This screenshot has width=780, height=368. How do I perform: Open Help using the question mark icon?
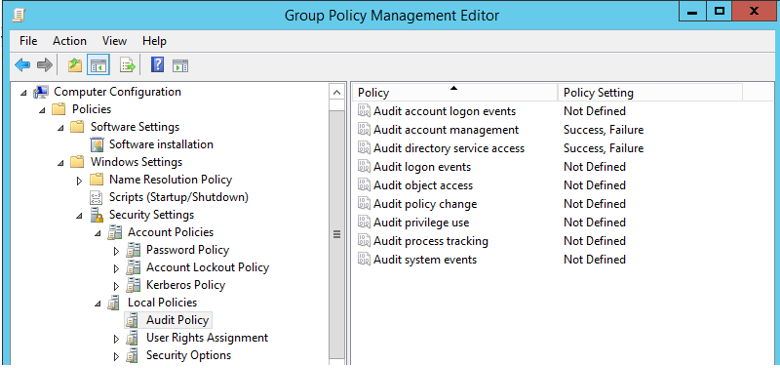tap(157, 65)
